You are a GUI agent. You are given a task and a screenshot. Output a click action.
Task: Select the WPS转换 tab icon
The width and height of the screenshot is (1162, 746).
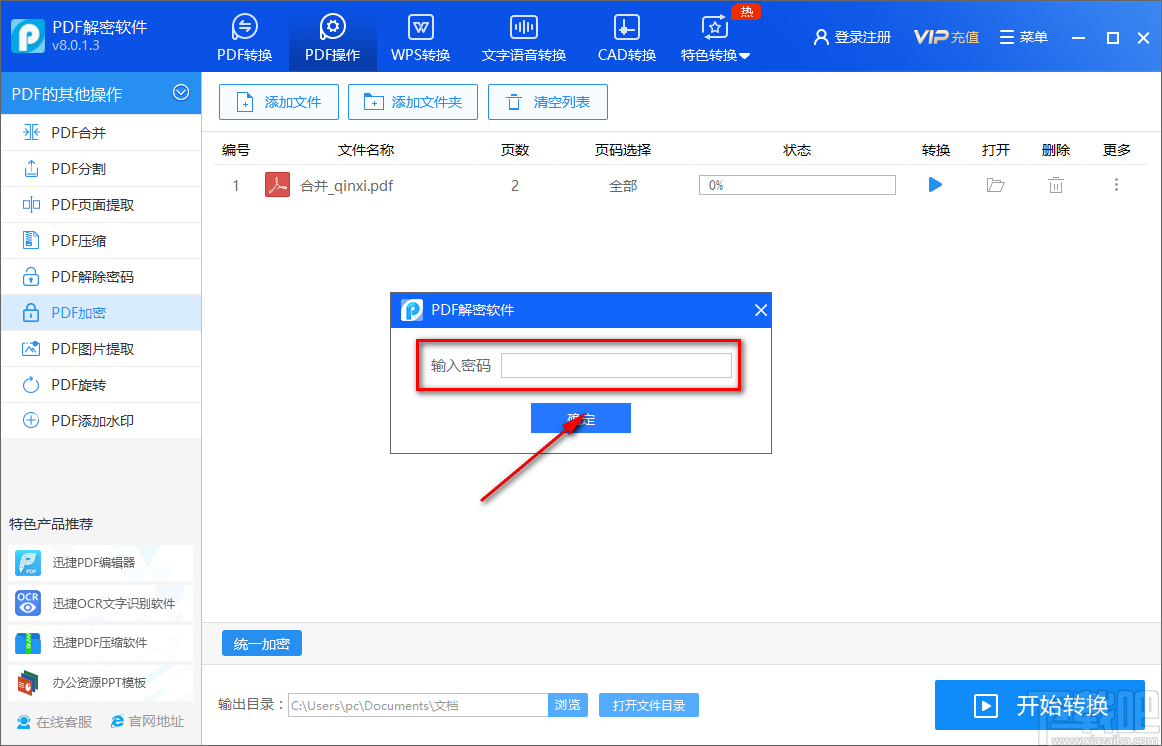tap(421, 27)
